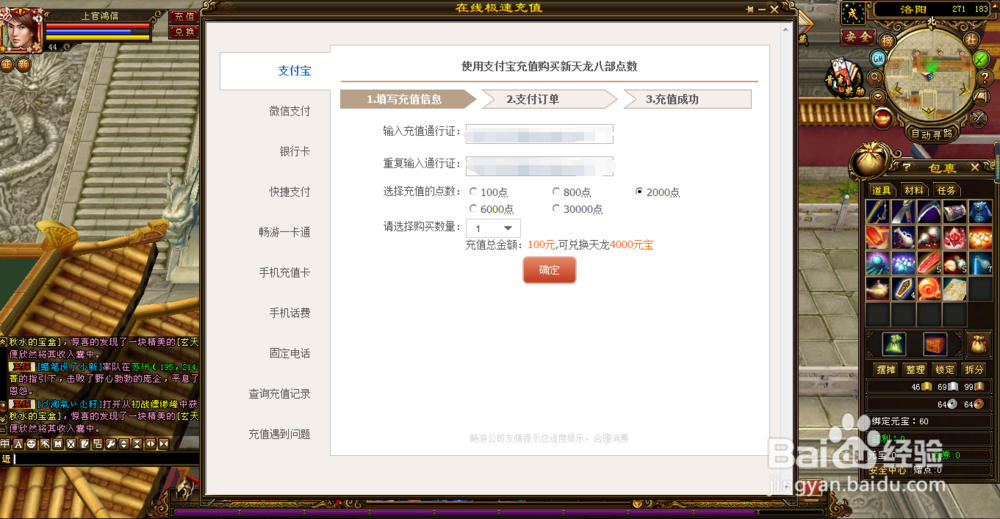Click the 重复输入通行证 input field
This screenshot has height=519, width=1000.
click(x=540, y=166)
